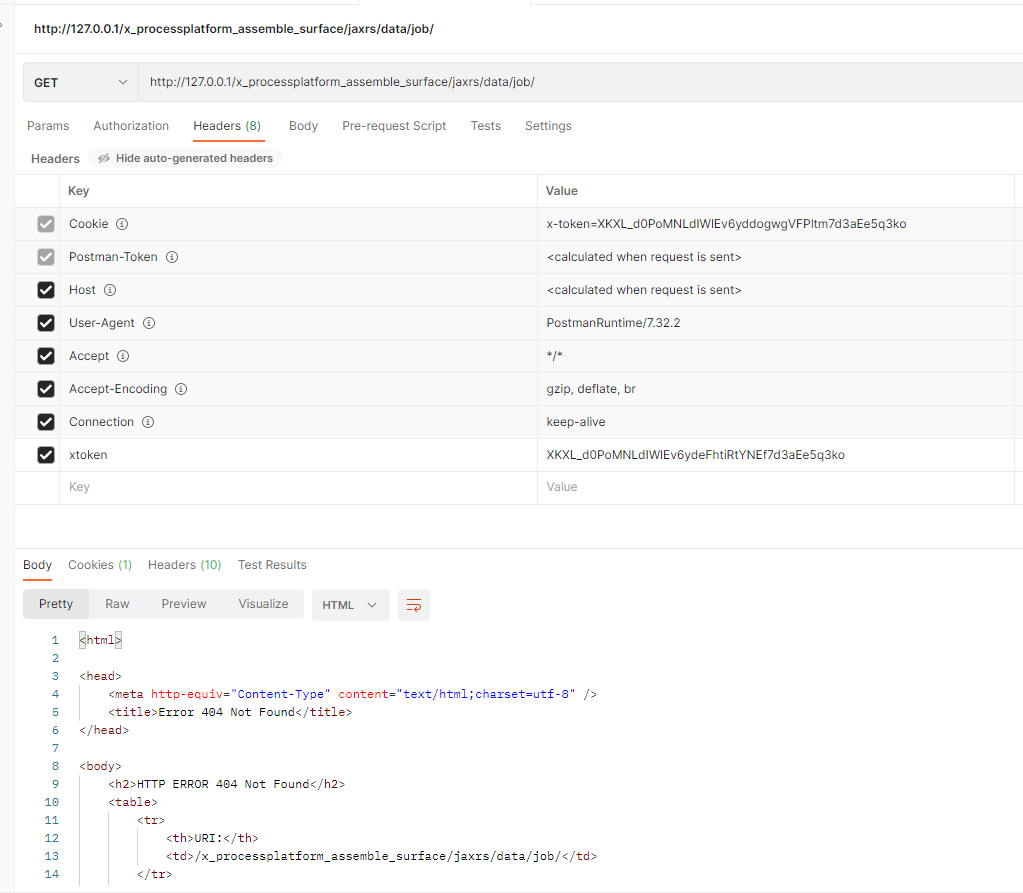1023x893 pixels.
Task: Click the info icon beside User-Agent
Action: [x=149, y=323]
